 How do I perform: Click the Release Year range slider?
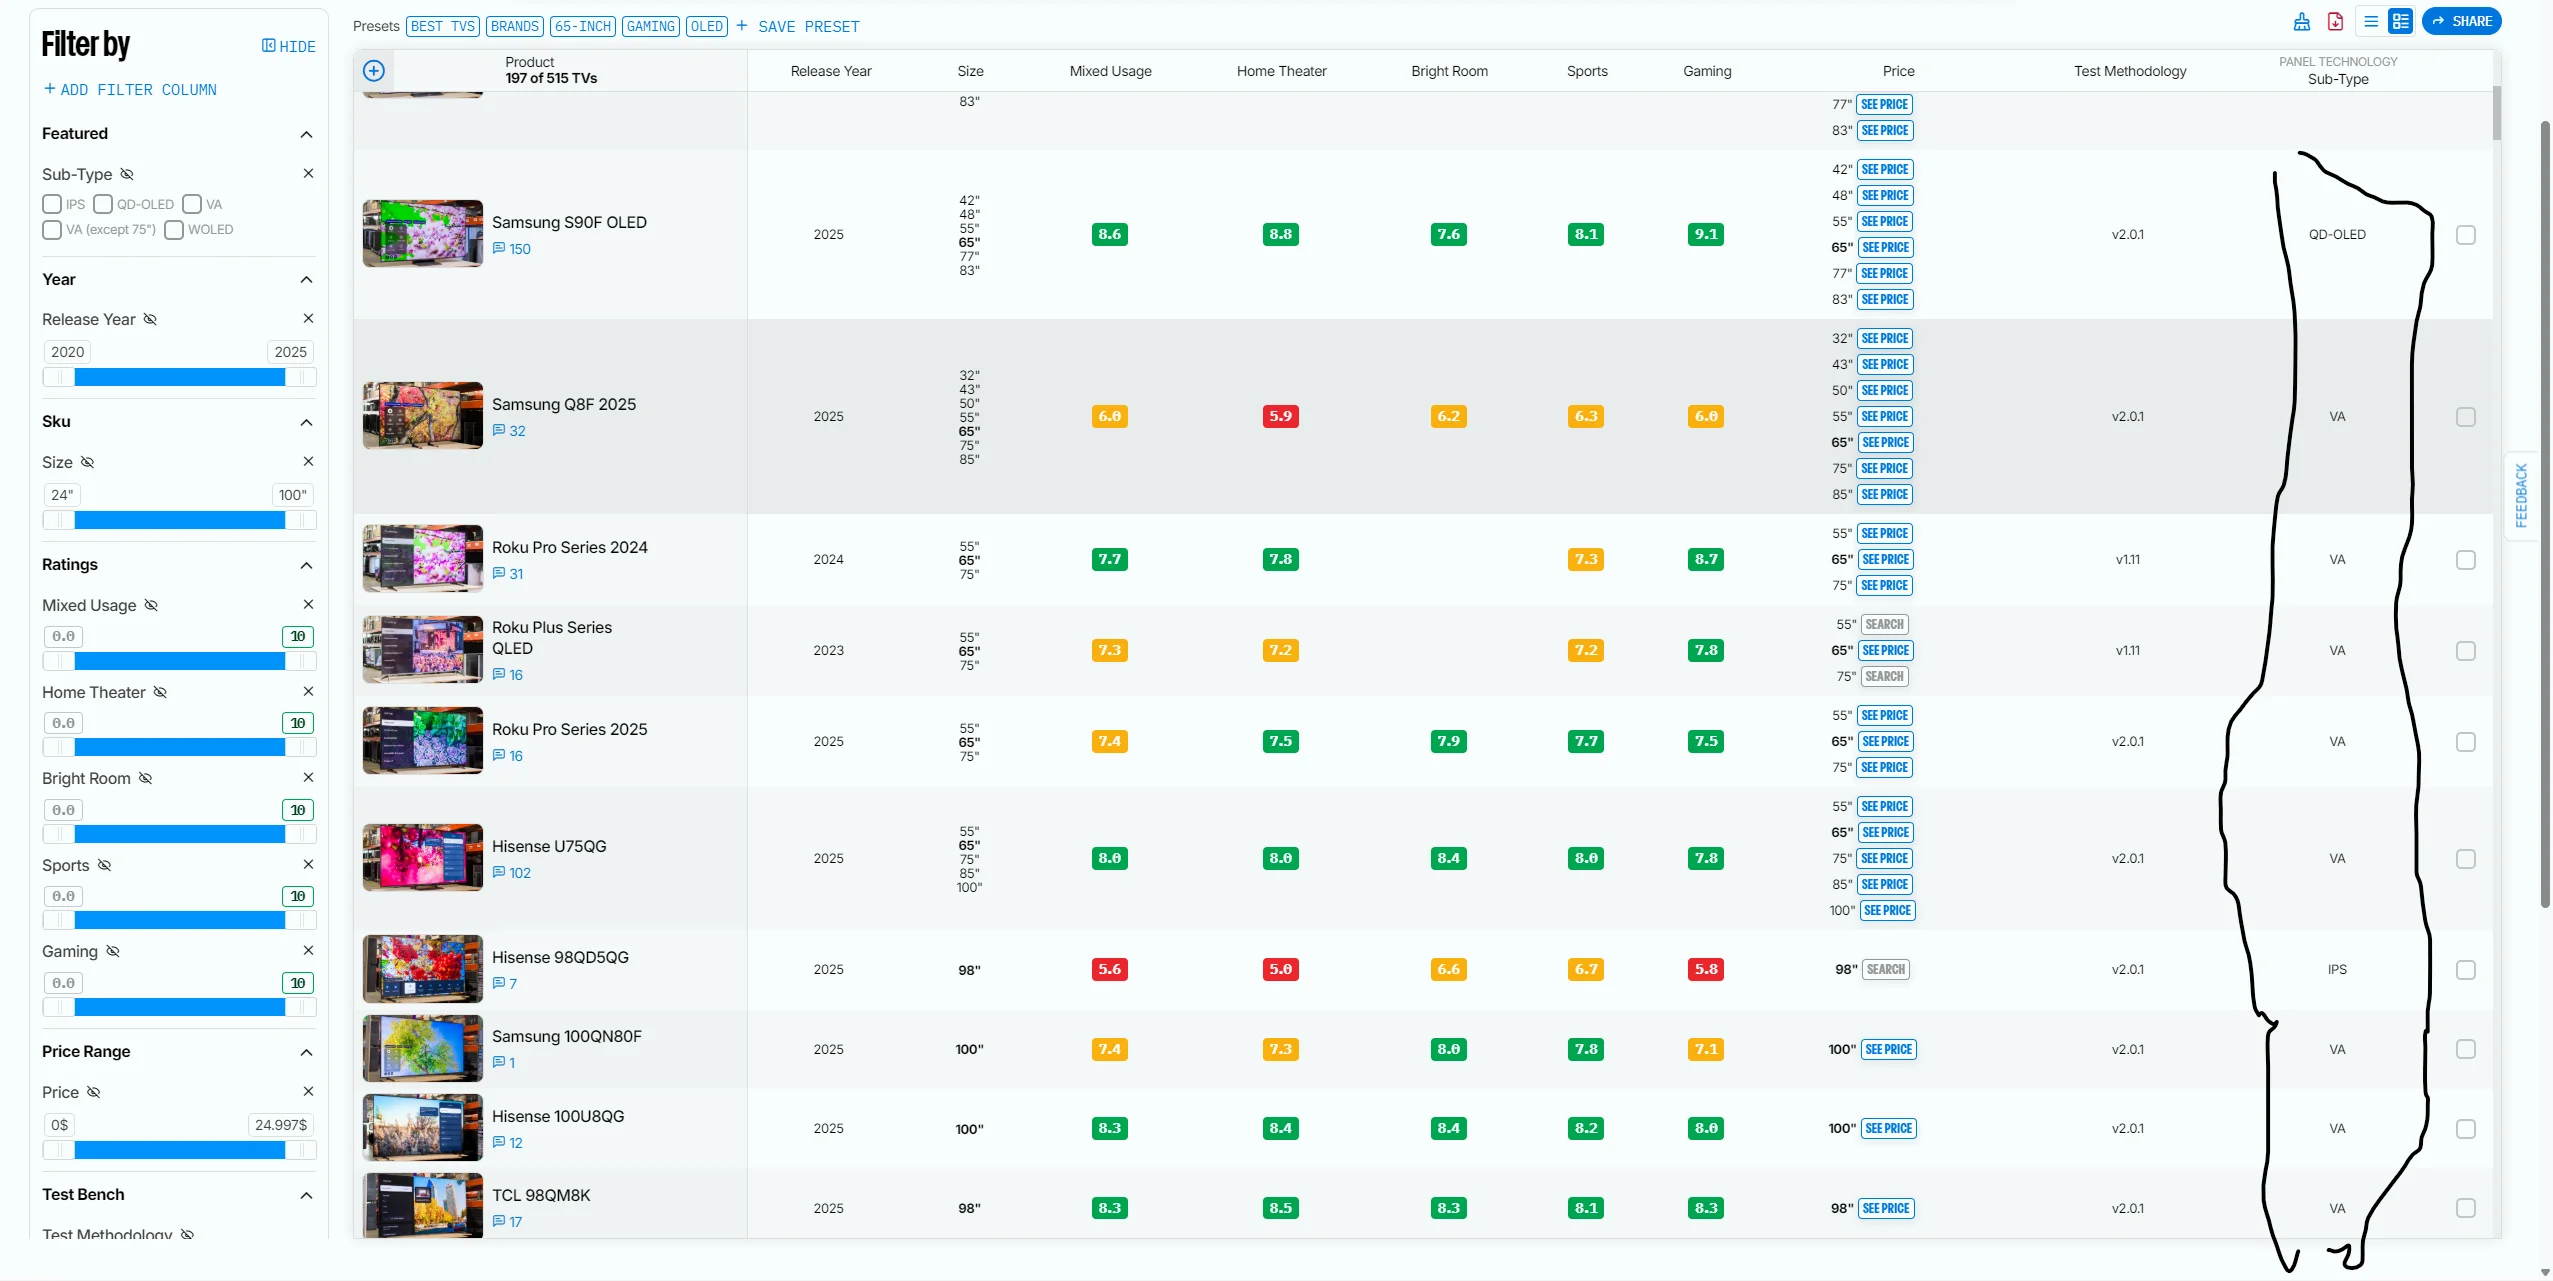[179, 377]
